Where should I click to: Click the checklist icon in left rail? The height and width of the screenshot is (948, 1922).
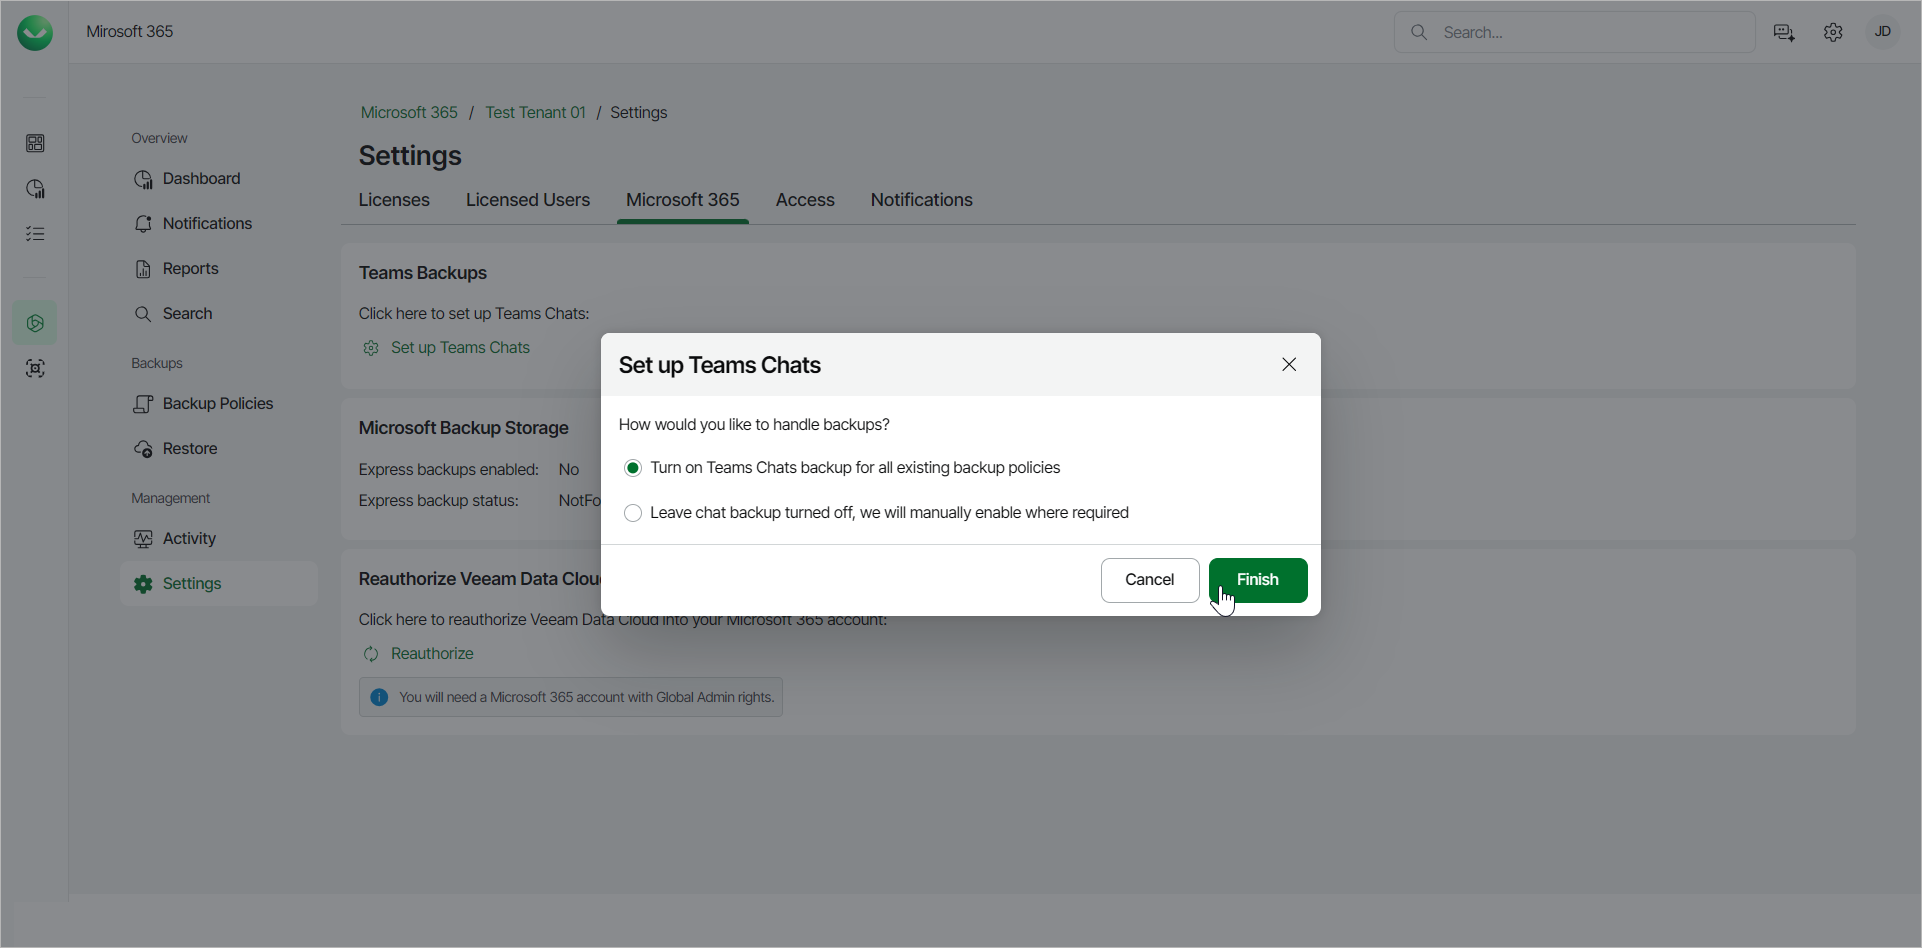click(35, 234)
